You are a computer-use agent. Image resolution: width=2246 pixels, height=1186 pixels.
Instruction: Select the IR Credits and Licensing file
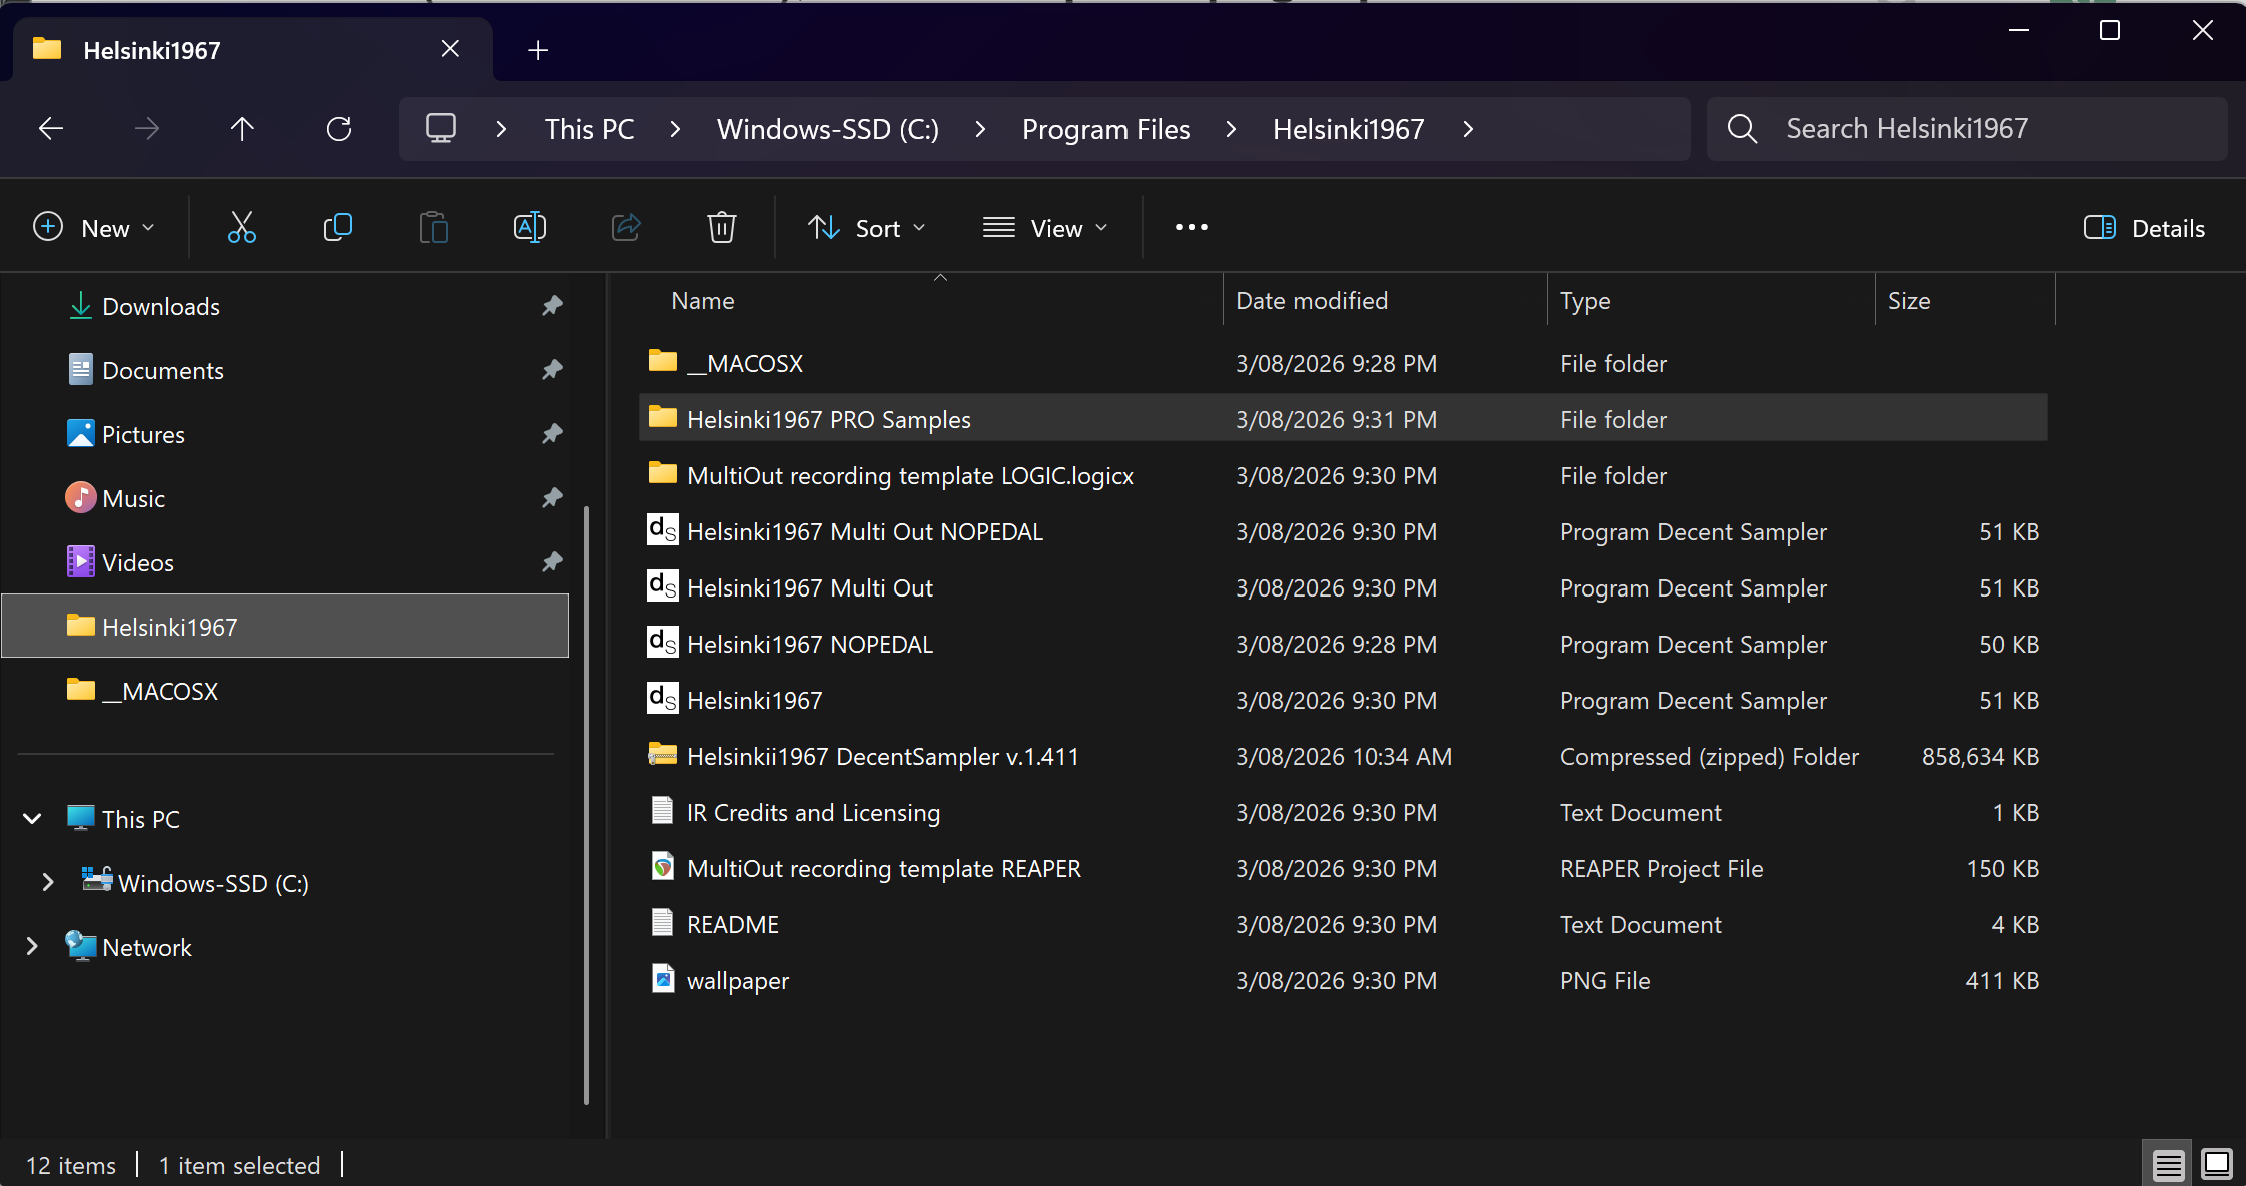[x=1343, y=812]
